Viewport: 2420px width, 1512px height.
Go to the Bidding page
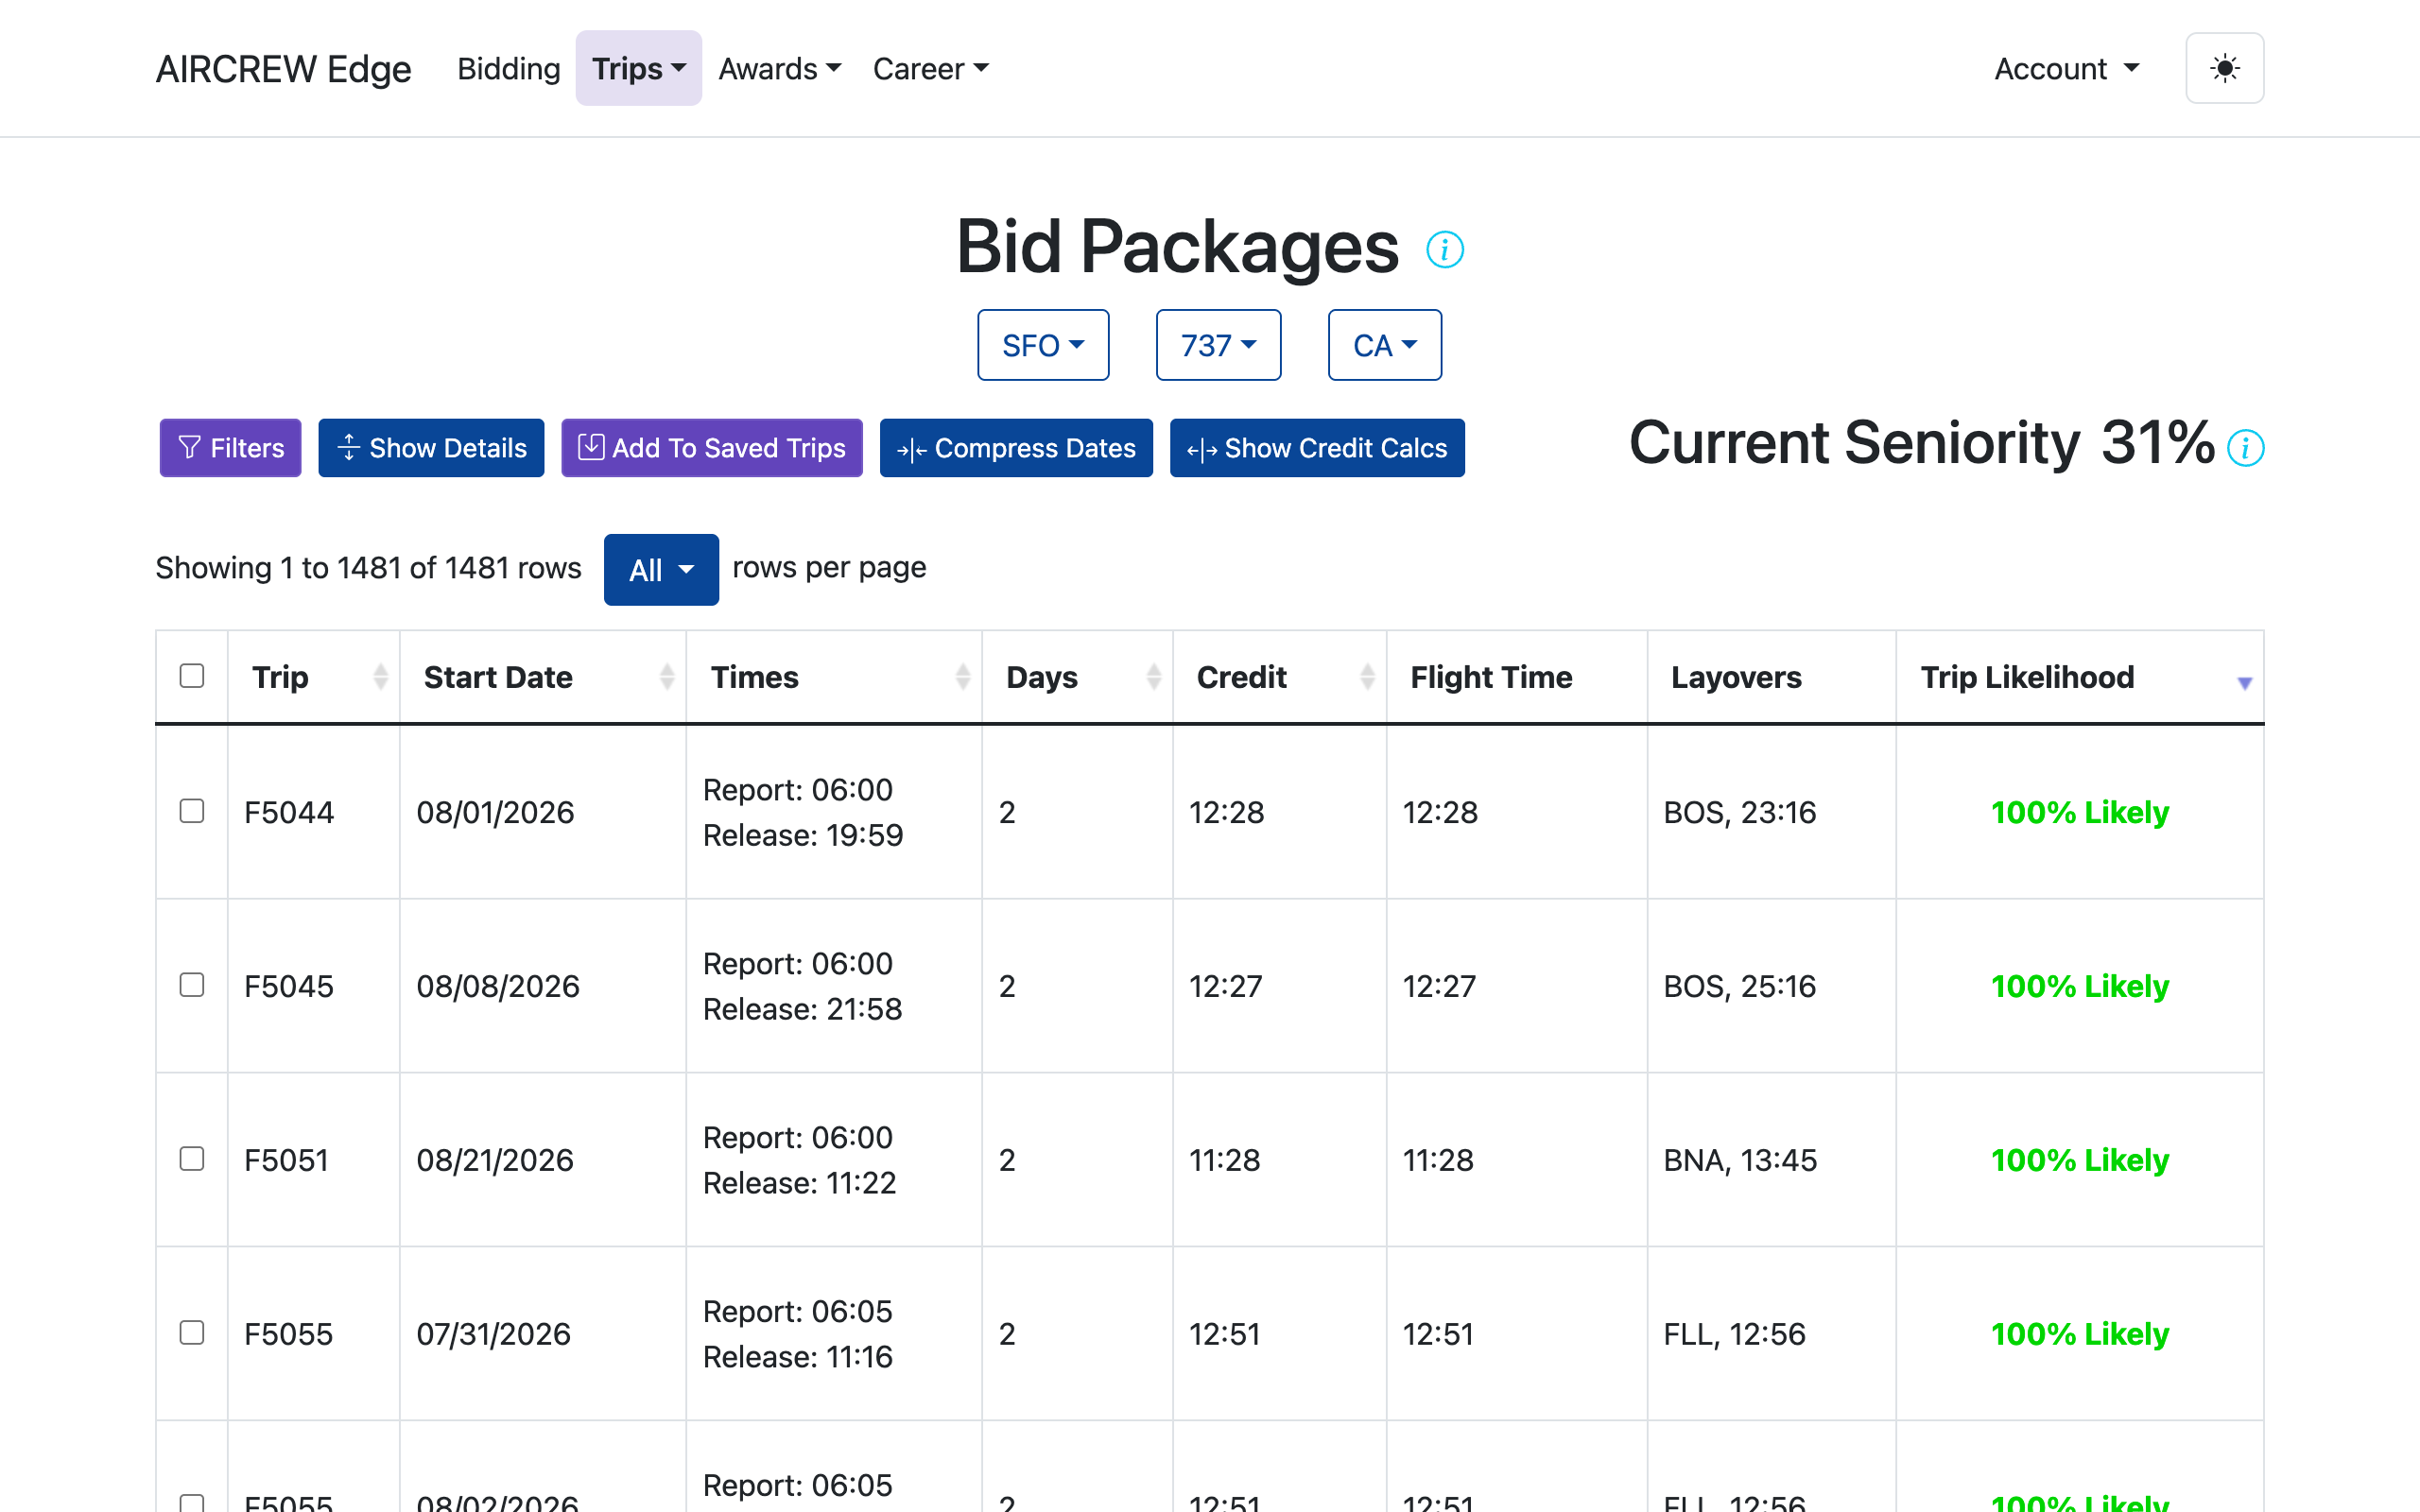click(x=508, y=68)
